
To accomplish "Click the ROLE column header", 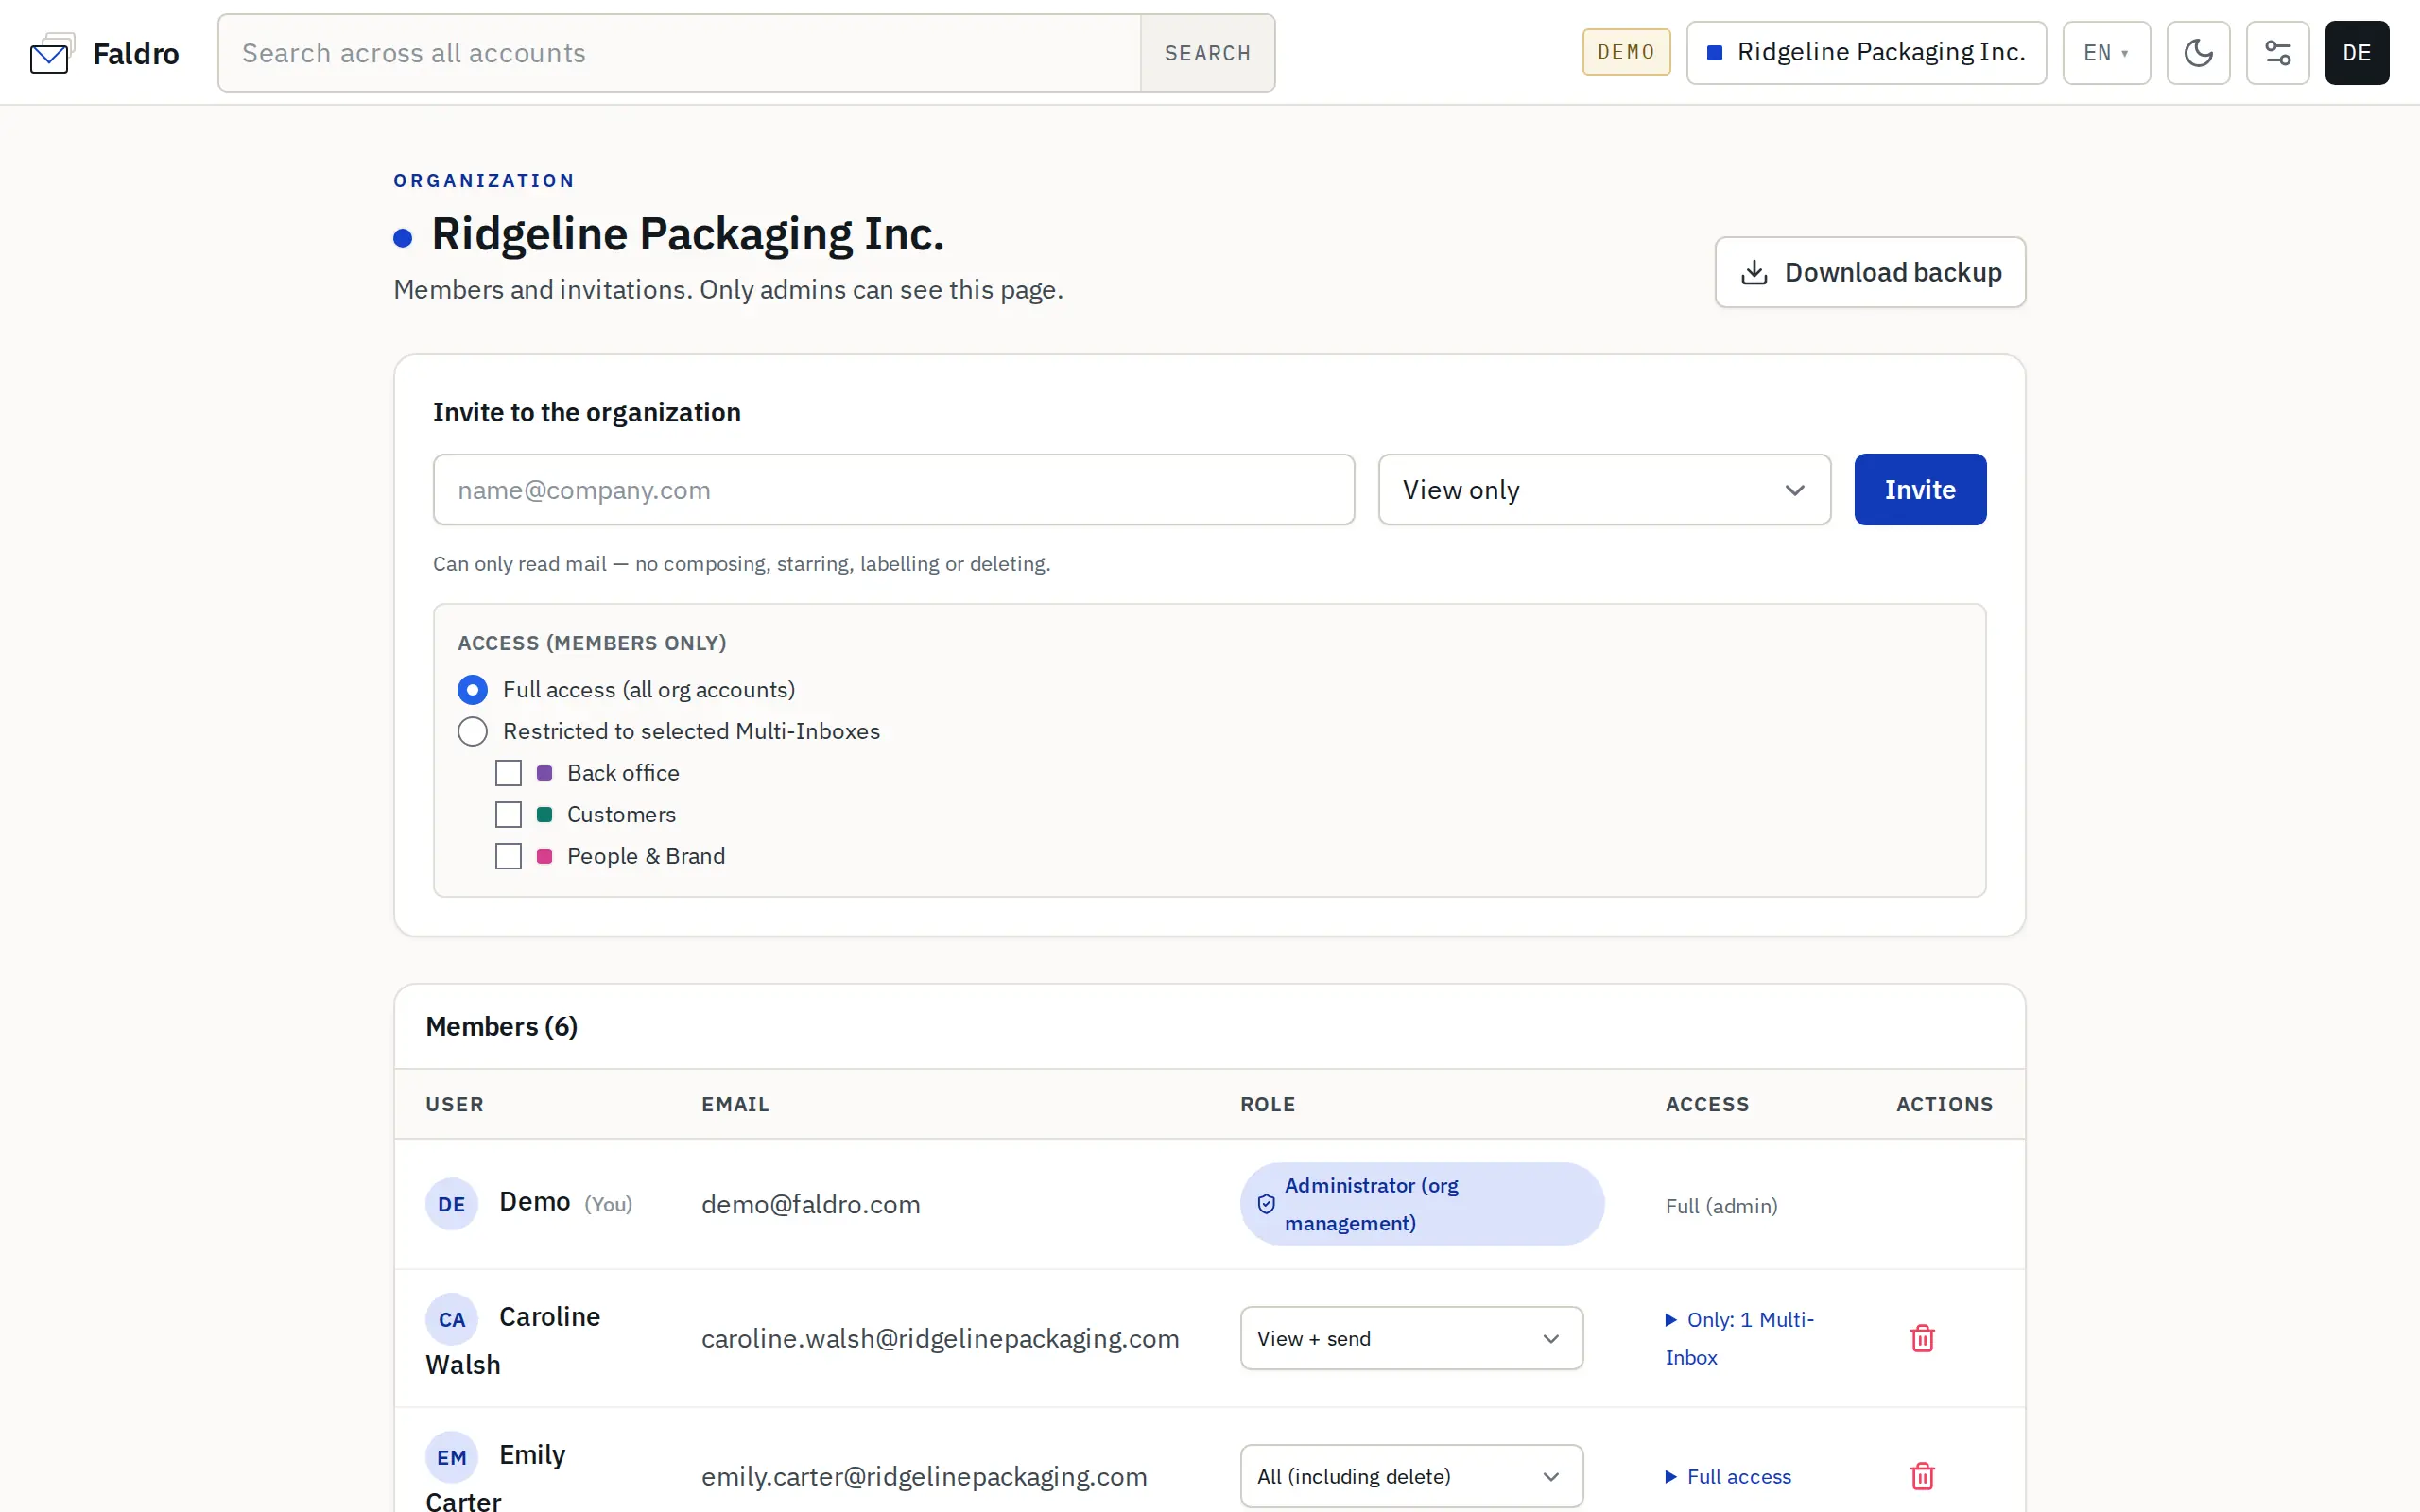I will click(1267, 1105).
